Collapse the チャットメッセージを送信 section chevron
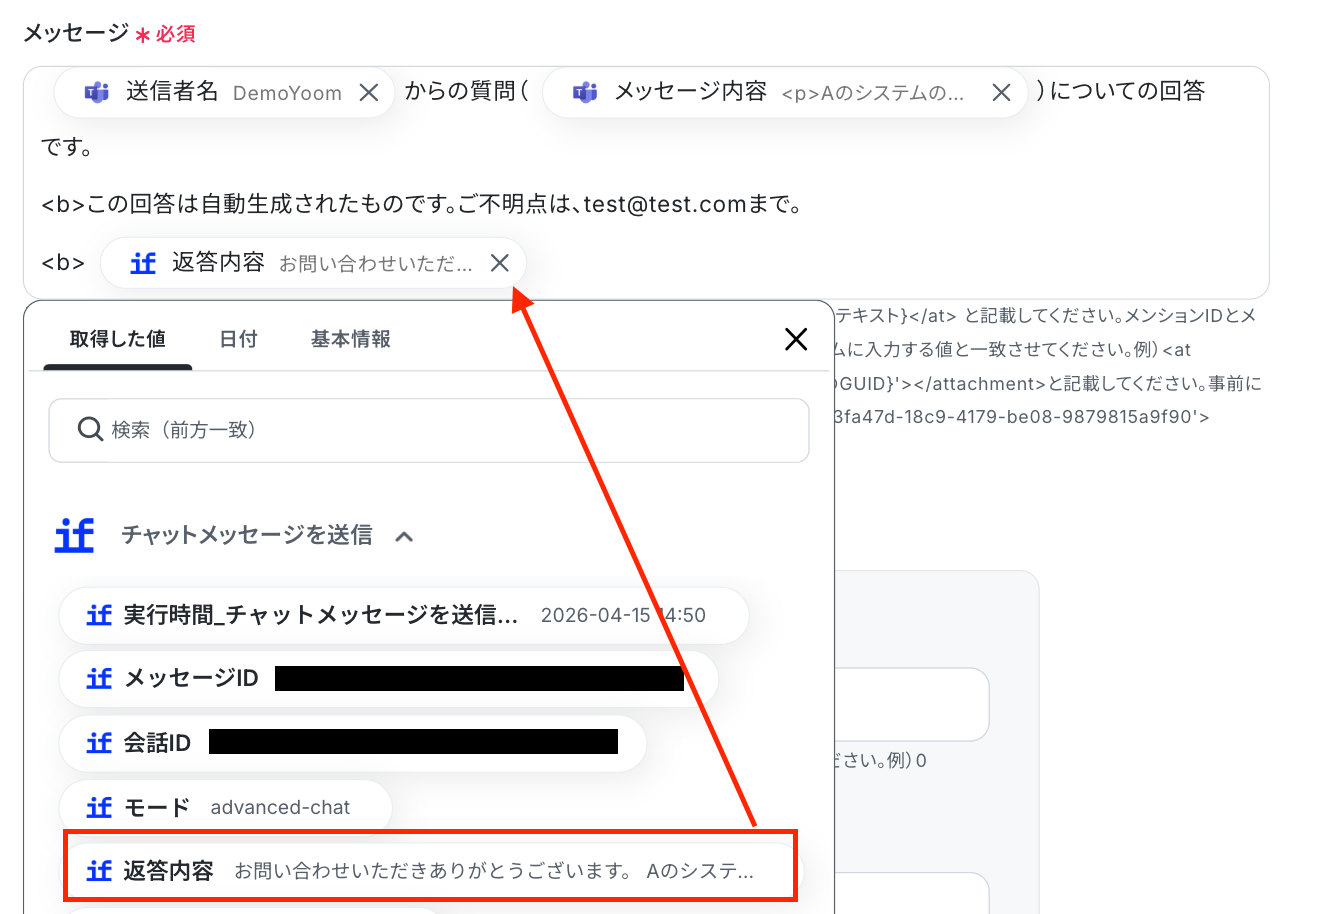This screenshot has height=914, width=1340. pyautogui.click(x=404, y=536)
